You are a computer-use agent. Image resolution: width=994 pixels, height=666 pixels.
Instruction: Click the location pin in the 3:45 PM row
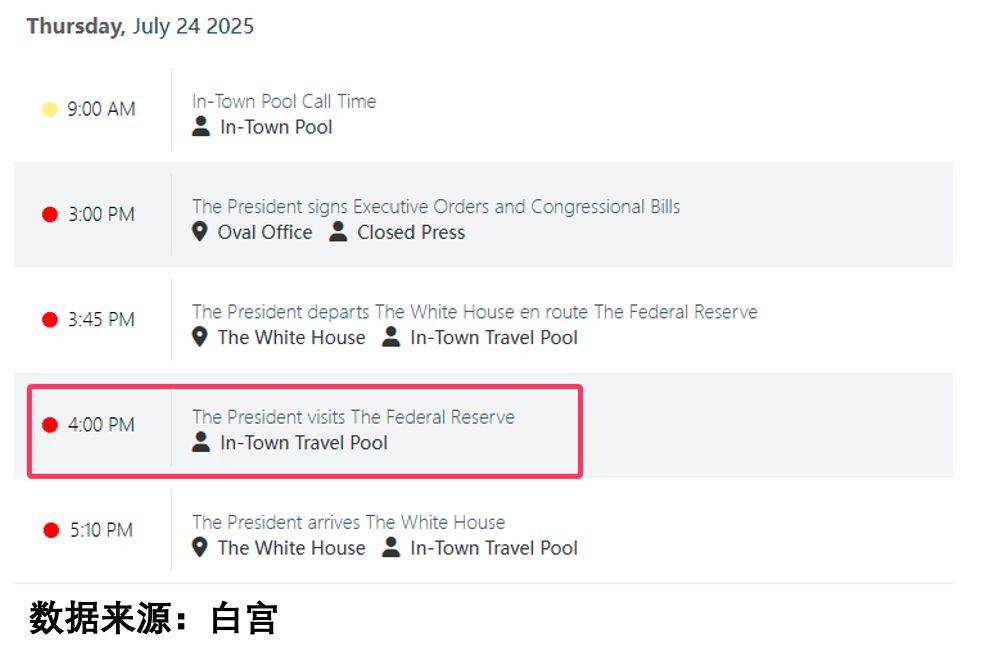[x=200, y=337]
